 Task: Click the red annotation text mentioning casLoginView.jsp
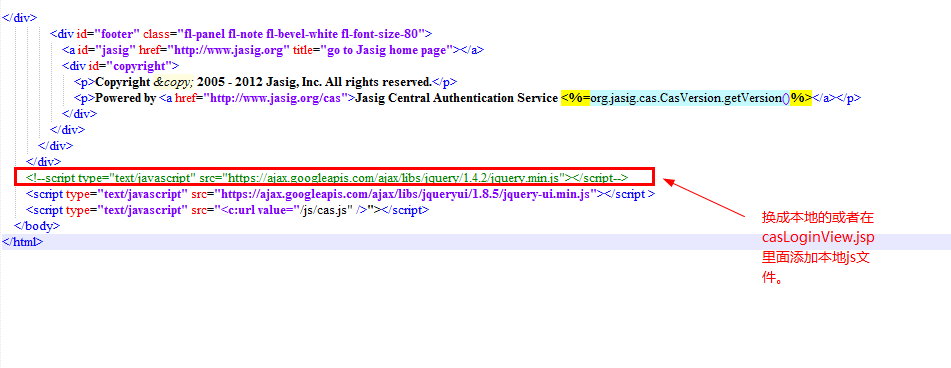tap(817, 248)
